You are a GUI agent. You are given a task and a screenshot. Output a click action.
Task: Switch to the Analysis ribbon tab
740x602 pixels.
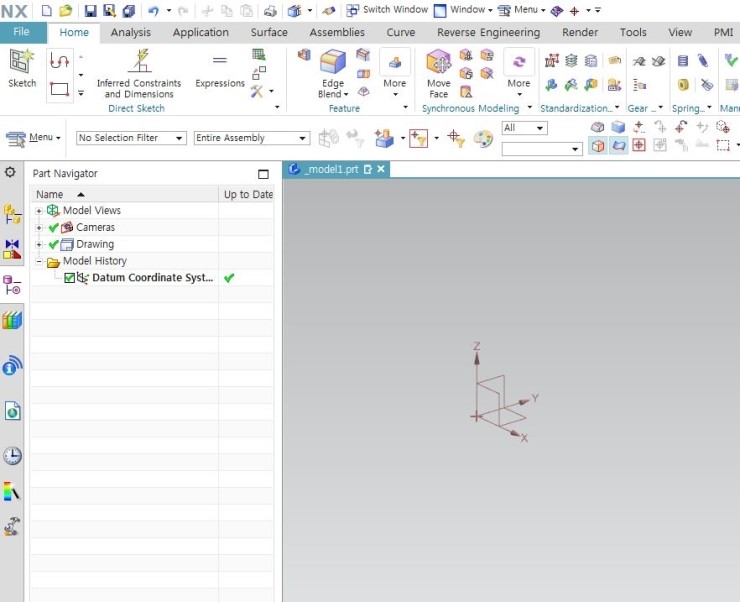(131, 32)
